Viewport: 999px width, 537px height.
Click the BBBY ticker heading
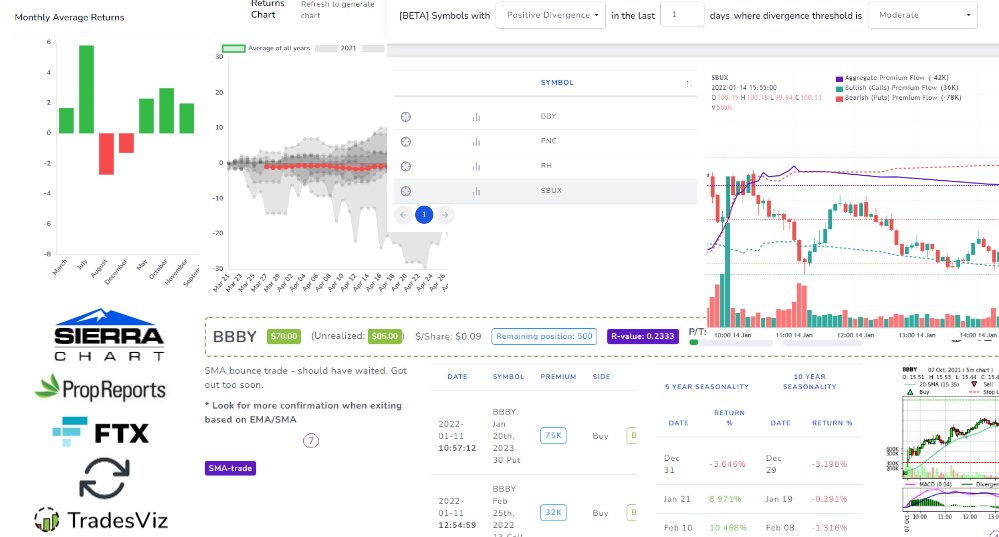(x=234, y=336)
